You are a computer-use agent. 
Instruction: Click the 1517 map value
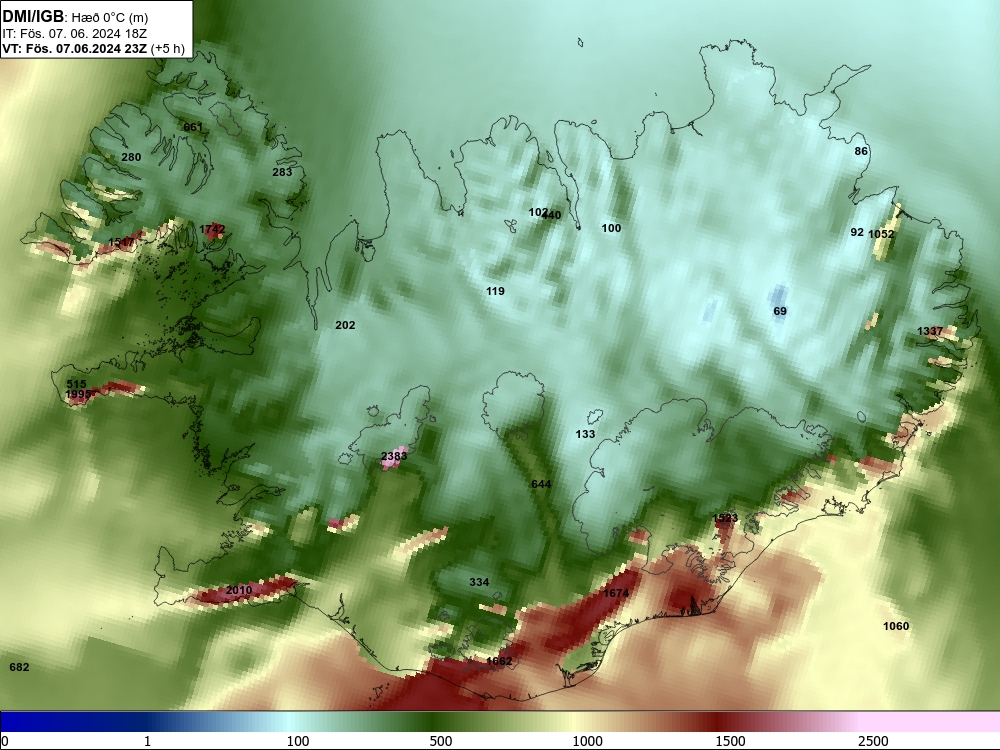121,242
